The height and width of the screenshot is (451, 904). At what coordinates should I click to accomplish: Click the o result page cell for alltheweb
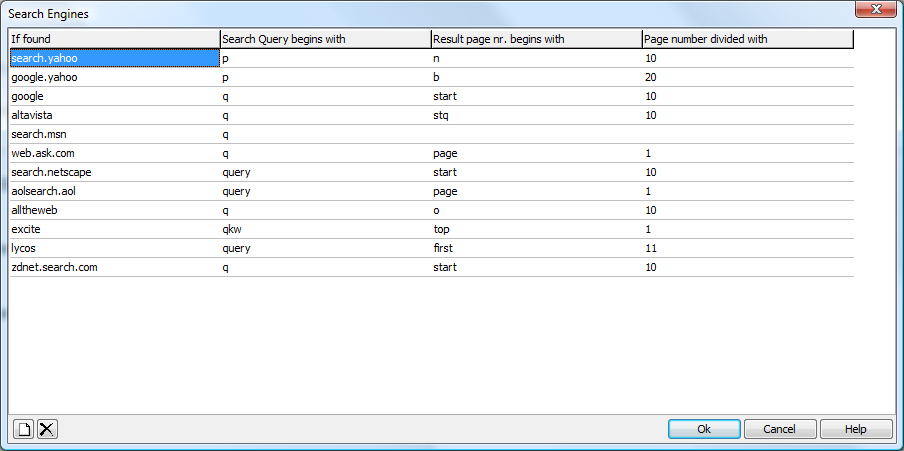[x=537, y=211]
